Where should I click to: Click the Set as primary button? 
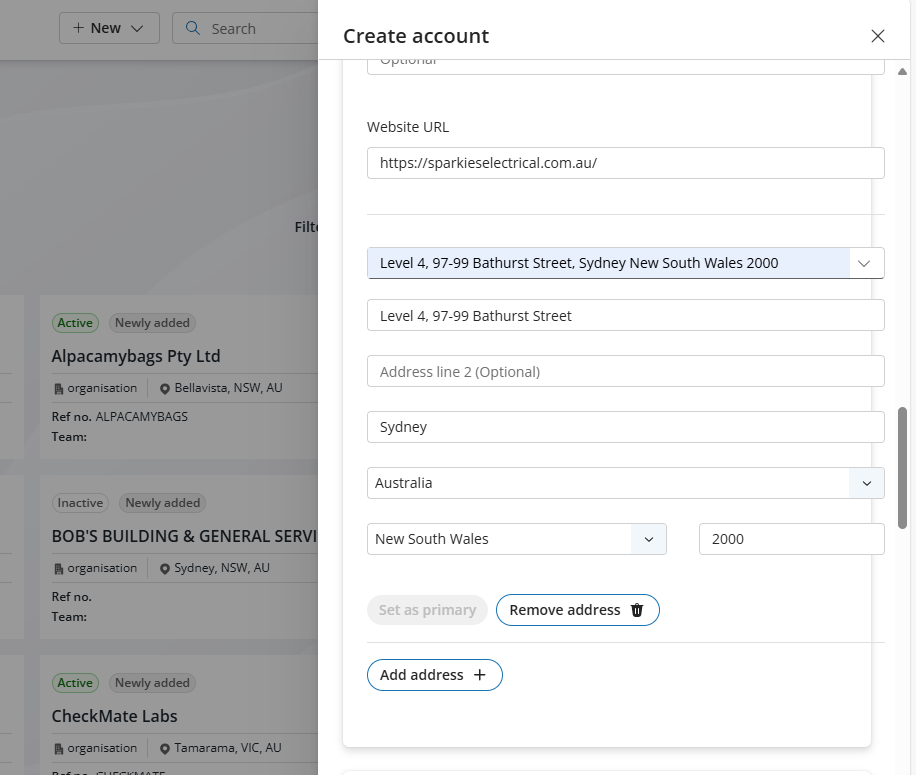click(x=427, y=610)
